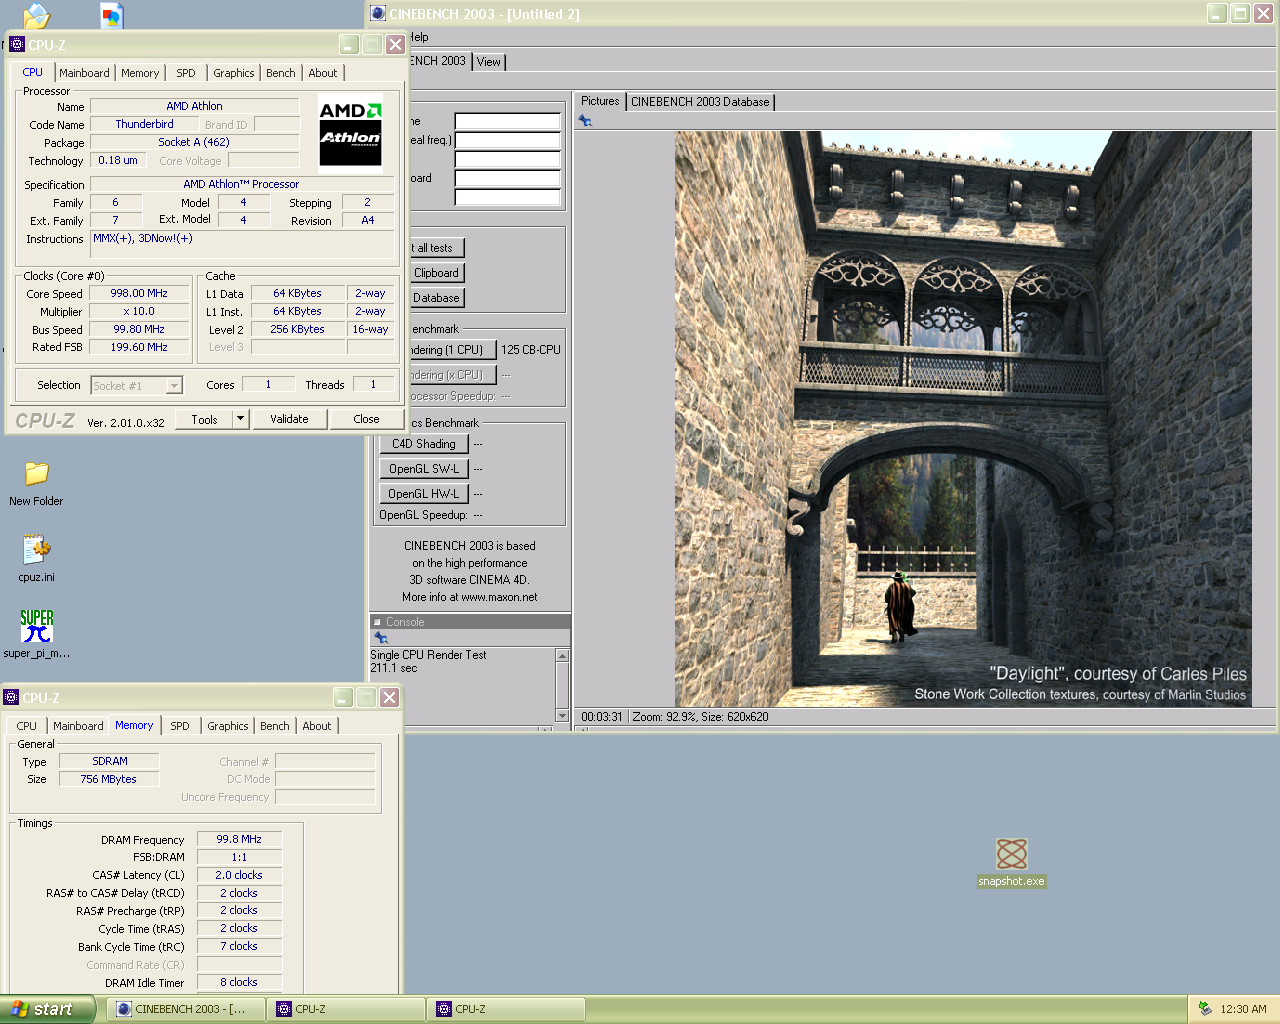
Task: Open the Mainboard tab in top CPU-Z
Action: 84,73
